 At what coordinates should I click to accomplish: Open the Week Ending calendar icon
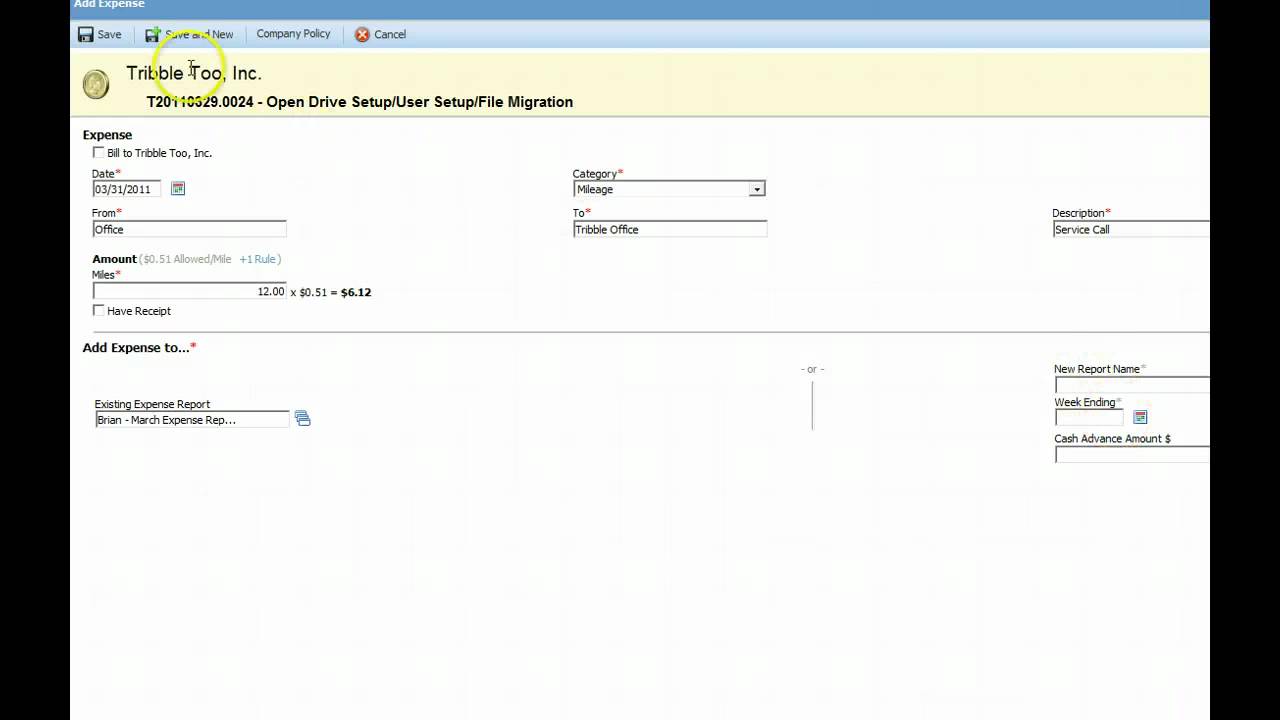1140,417
